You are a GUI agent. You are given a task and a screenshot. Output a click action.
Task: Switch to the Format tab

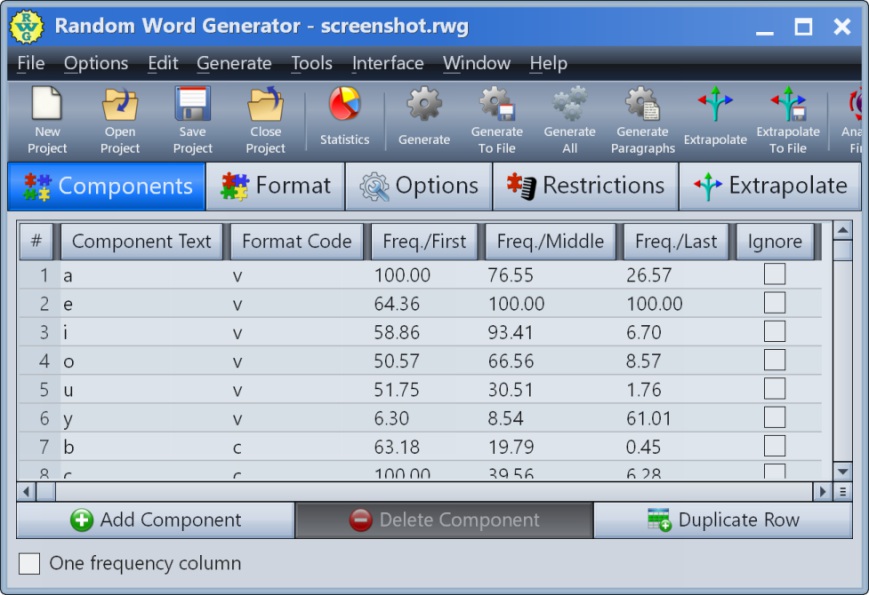click(x=275, y=186)
